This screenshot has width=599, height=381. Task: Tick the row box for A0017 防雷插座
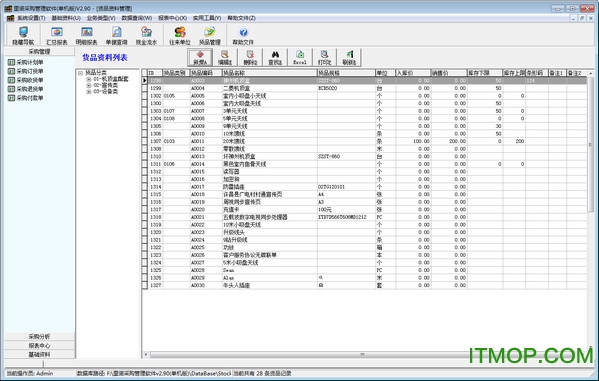pyautogui.click(x=144, y=187)
